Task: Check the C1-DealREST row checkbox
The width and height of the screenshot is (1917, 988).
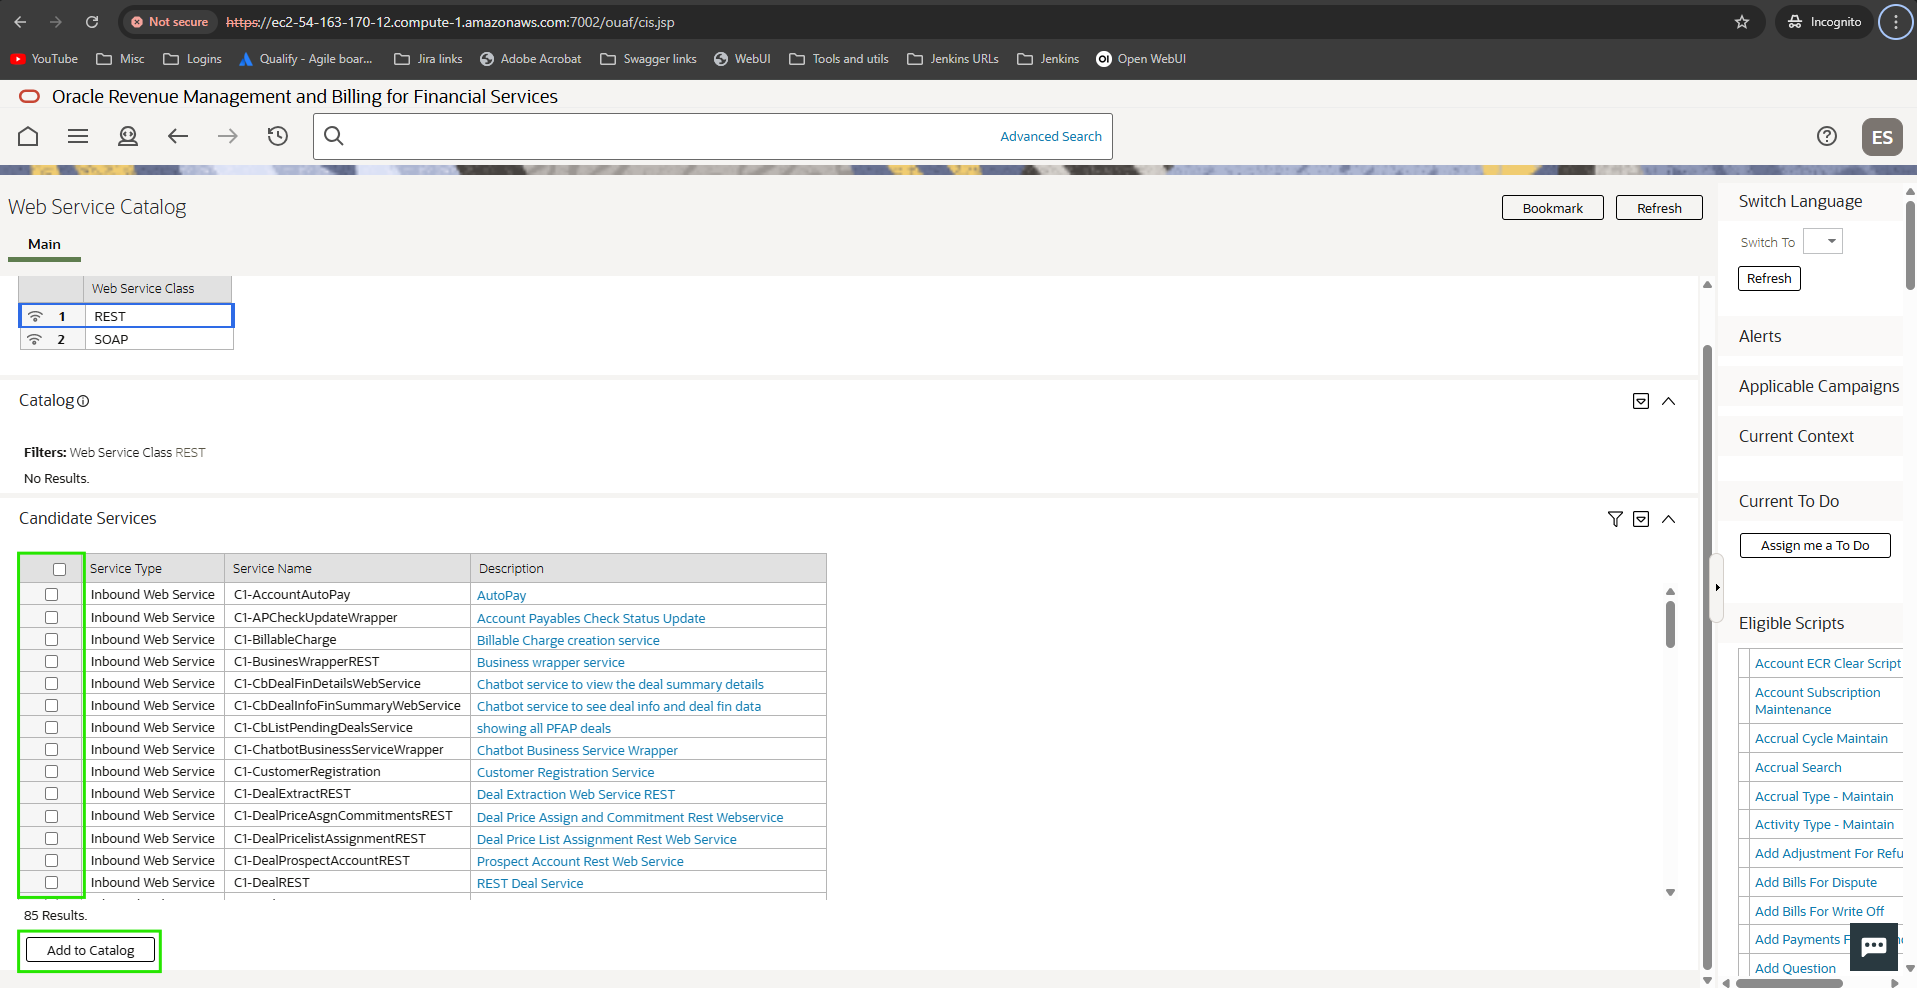Action: pos(51,883)
